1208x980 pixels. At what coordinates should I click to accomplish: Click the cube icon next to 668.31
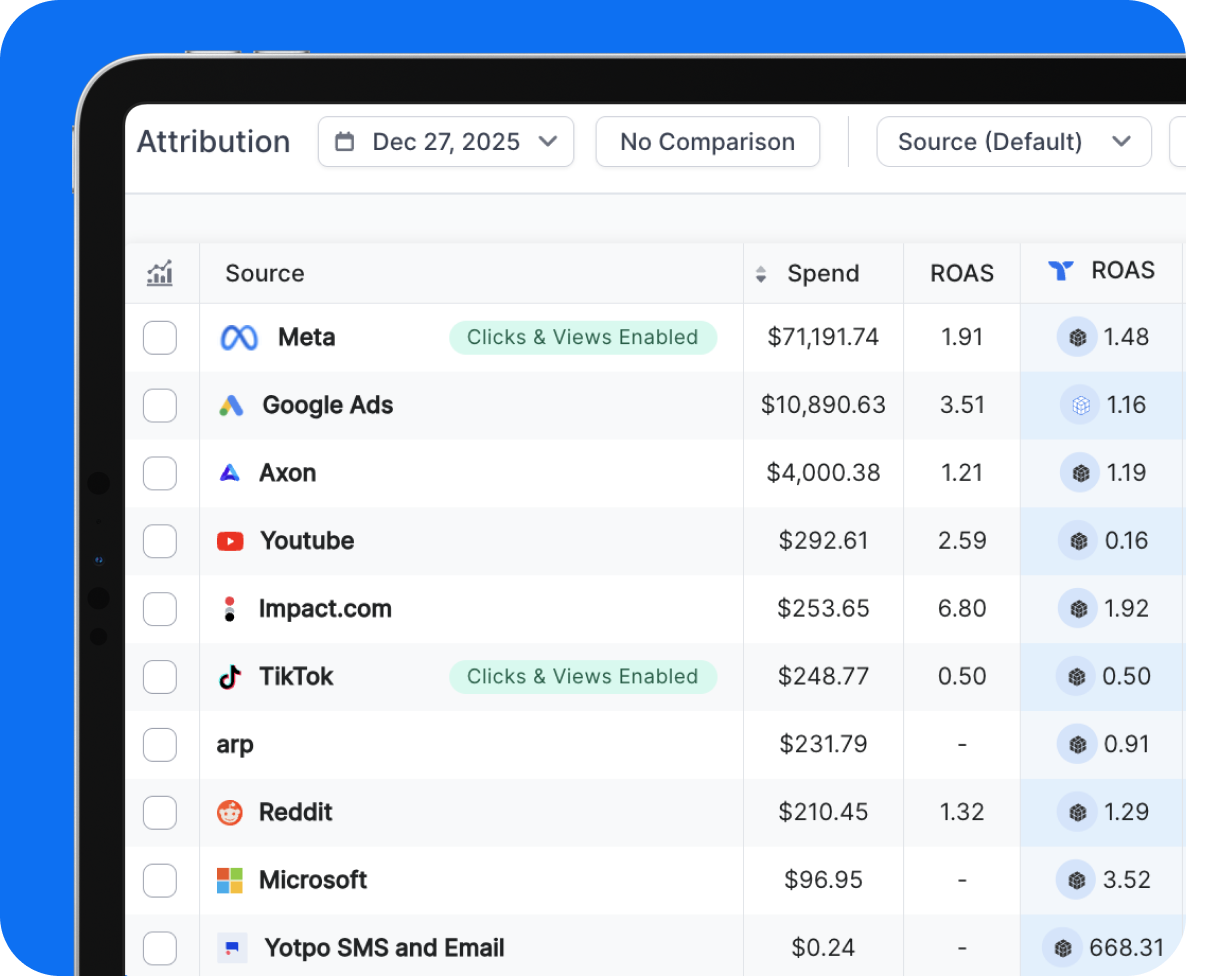tap(1062, 947)
